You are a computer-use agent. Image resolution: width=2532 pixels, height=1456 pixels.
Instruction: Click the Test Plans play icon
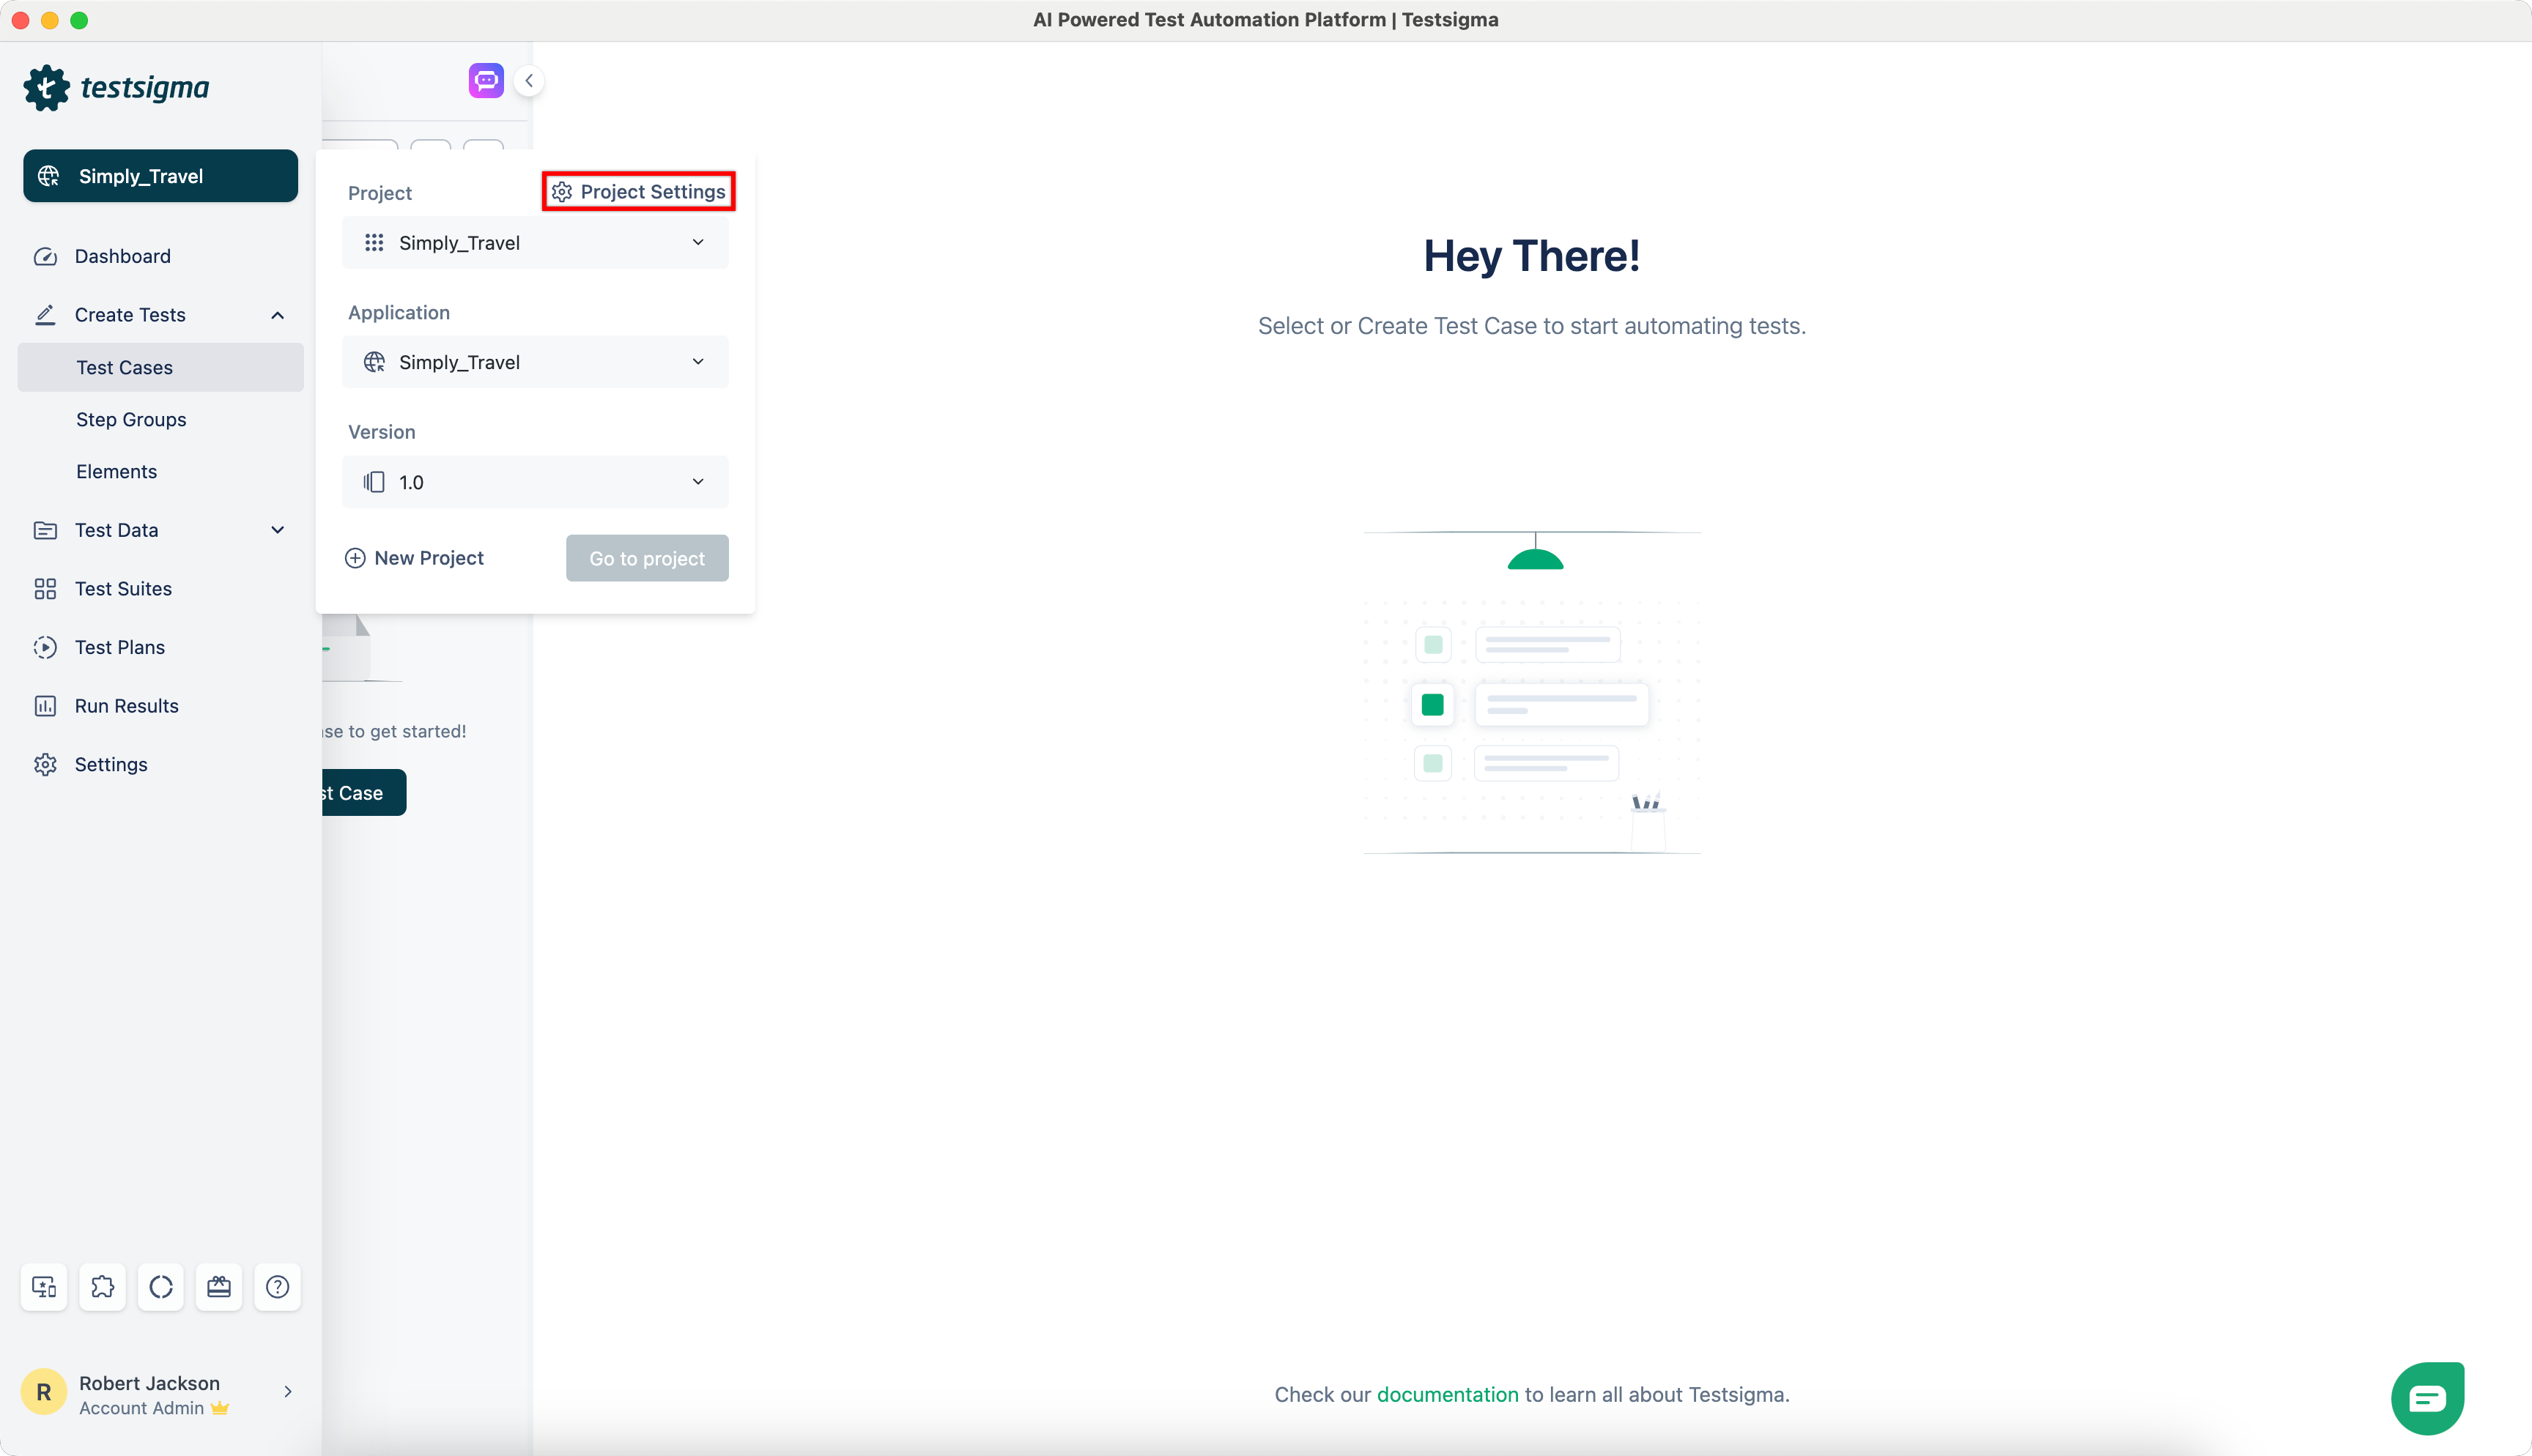(45, 647)
